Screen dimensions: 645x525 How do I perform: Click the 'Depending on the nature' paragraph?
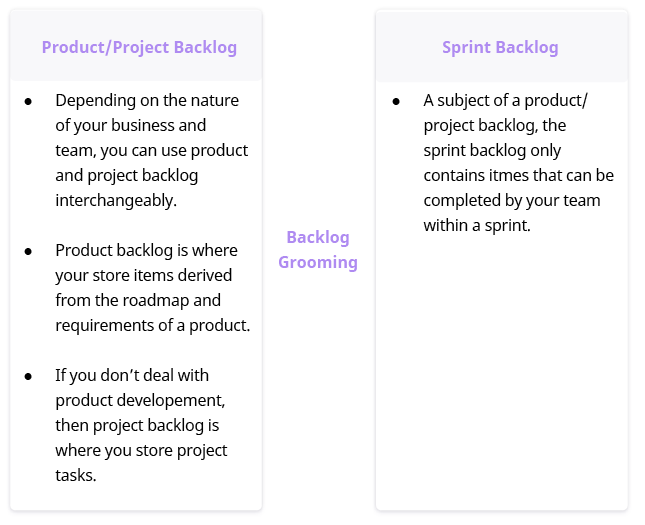(152, 151)
